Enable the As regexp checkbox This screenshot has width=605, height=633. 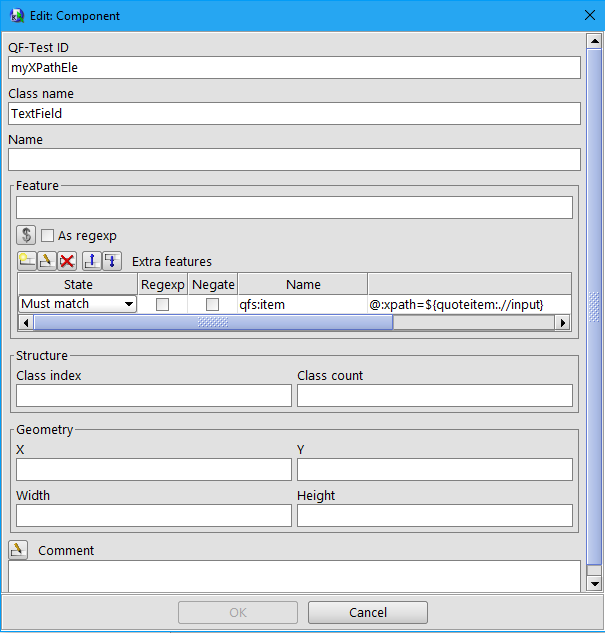[x=47, y=235]
